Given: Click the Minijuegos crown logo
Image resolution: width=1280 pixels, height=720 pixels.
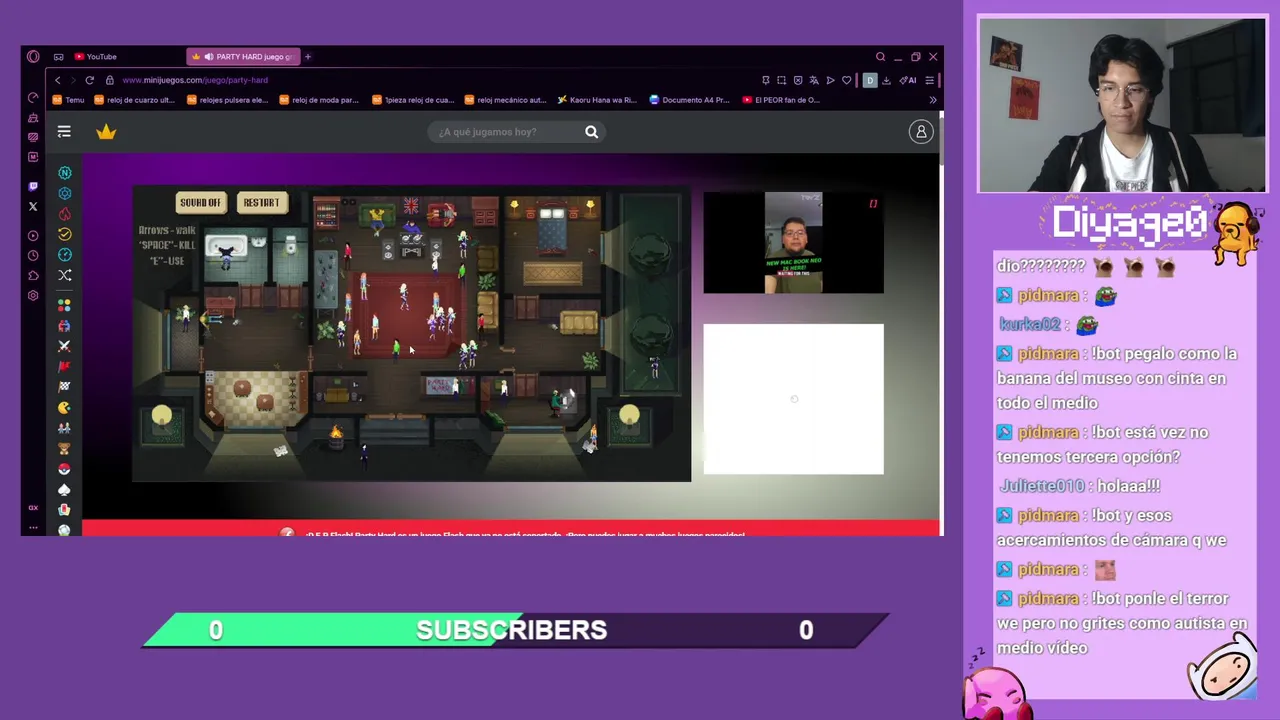Looking at the screenshot, I should coord(106,132).
